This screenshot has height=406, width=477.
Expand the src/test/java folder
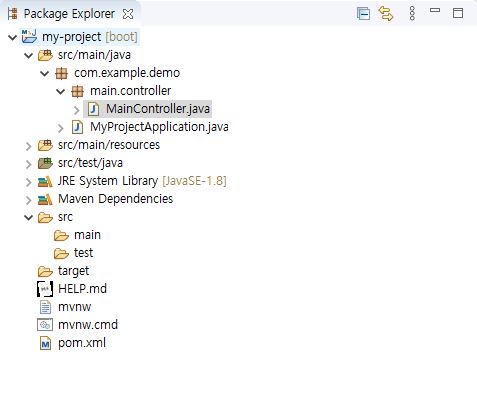(x=29, y=164)
